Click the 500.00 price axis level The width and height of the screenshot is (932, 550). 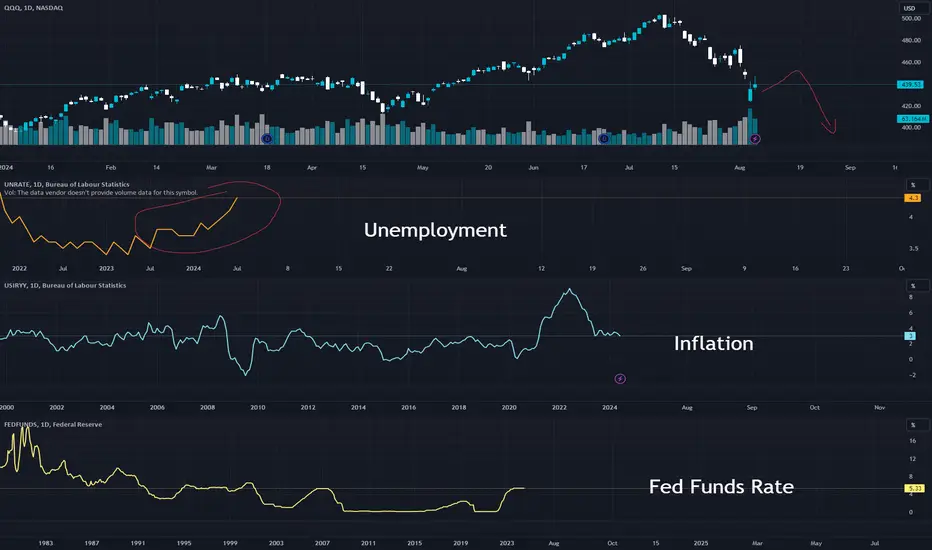click(x=911, y=18)
